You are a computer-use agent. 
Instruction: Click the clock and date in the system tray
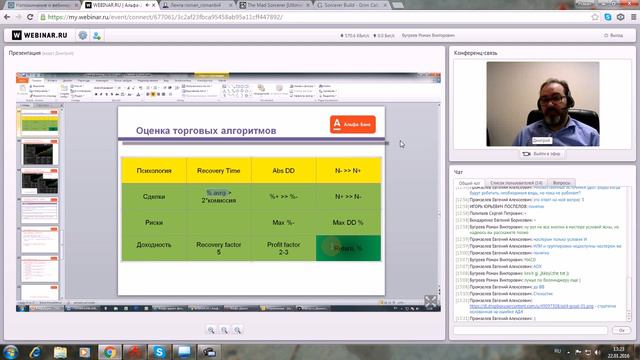[618, 352]
